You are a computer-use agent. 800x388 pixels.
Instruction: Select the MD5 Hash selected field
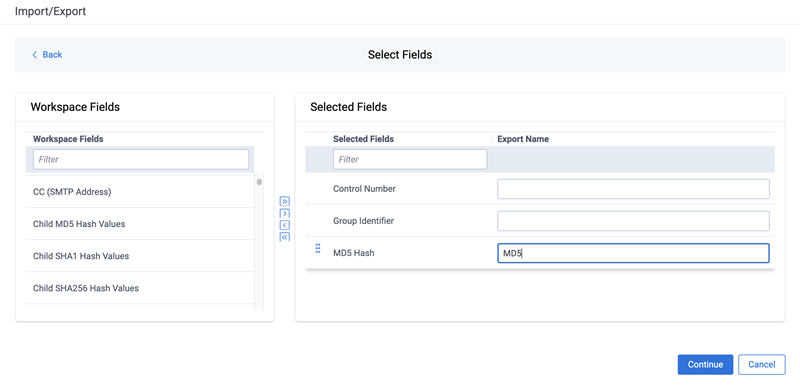coord(354,253)
